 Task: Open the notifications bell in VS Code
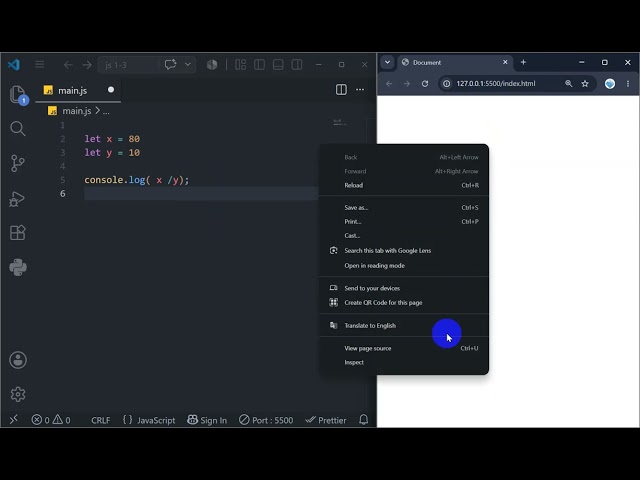[363, 420]
